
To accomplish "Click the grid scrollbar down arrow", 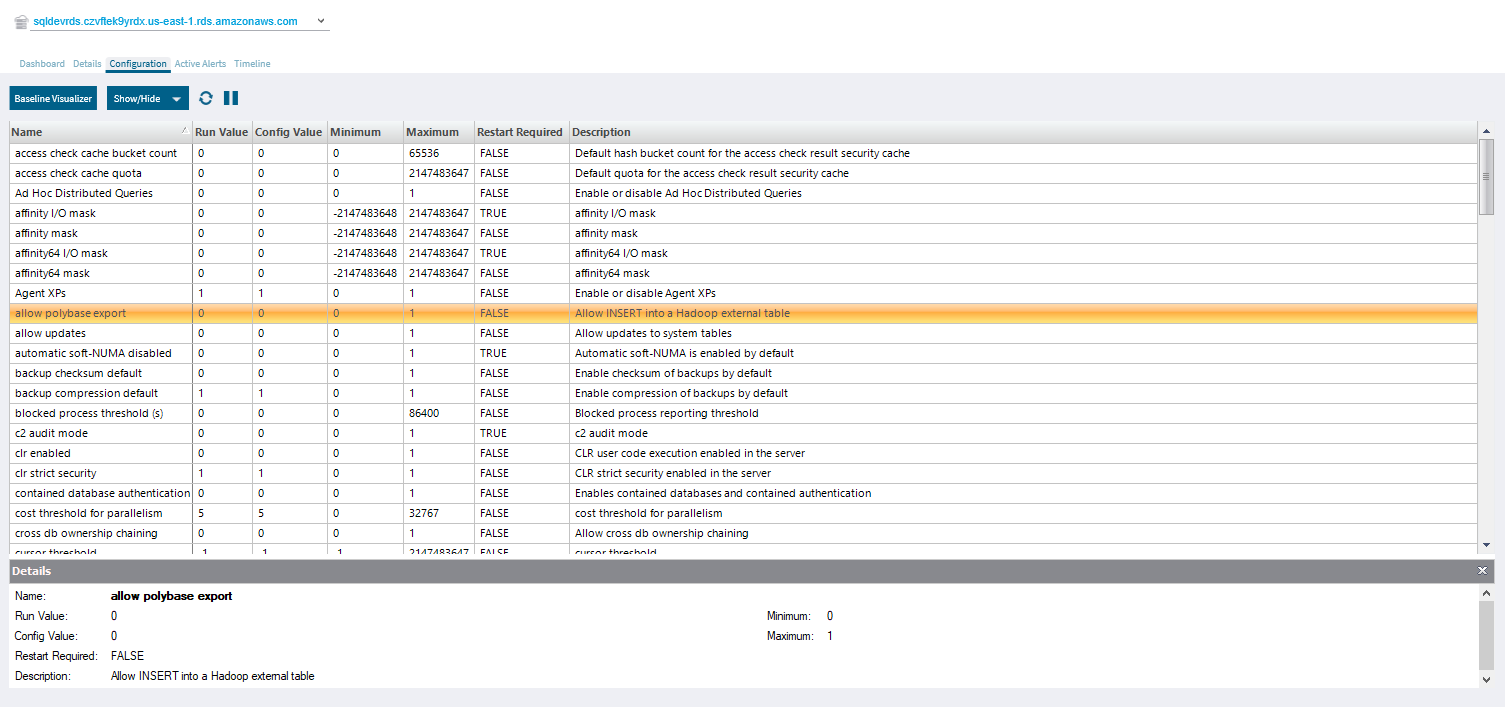I will click(1486, 545).
